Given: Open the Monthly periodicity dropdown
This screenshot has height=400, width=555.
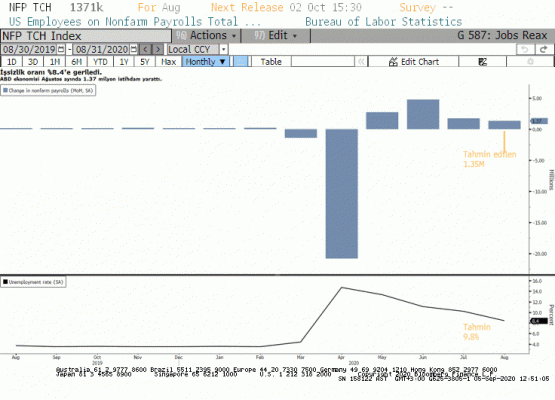Looking at the screenshot, I should [x=205, y=62].
